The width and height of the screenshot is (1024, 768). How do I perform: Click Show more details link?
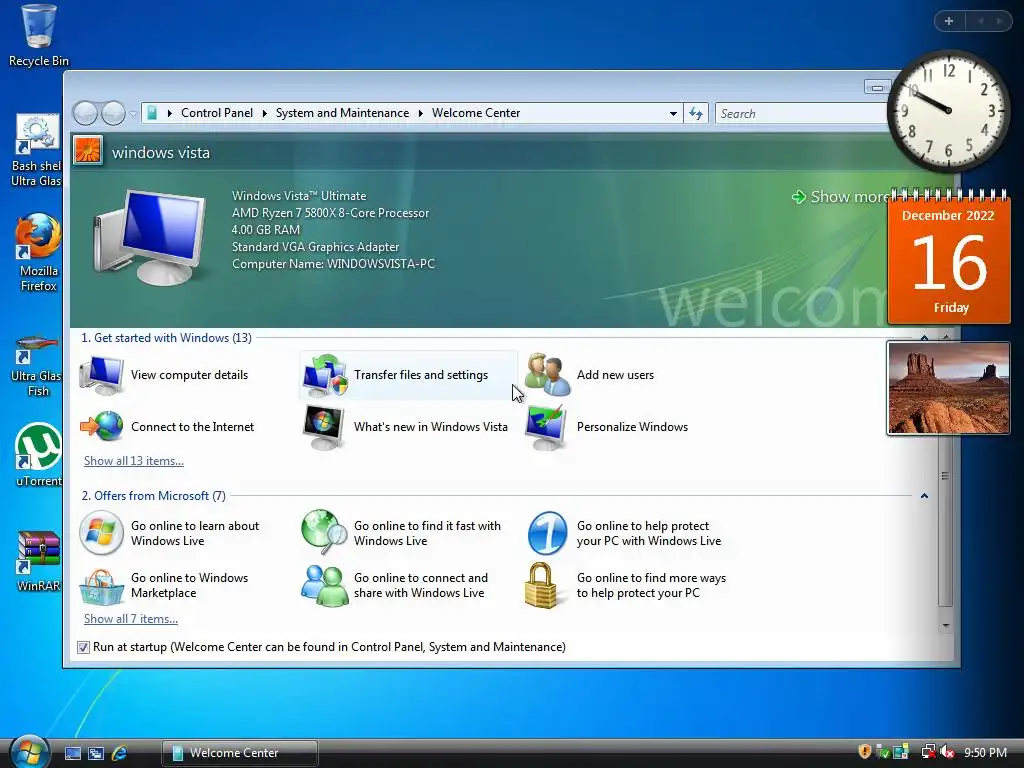tap(839, 197)
